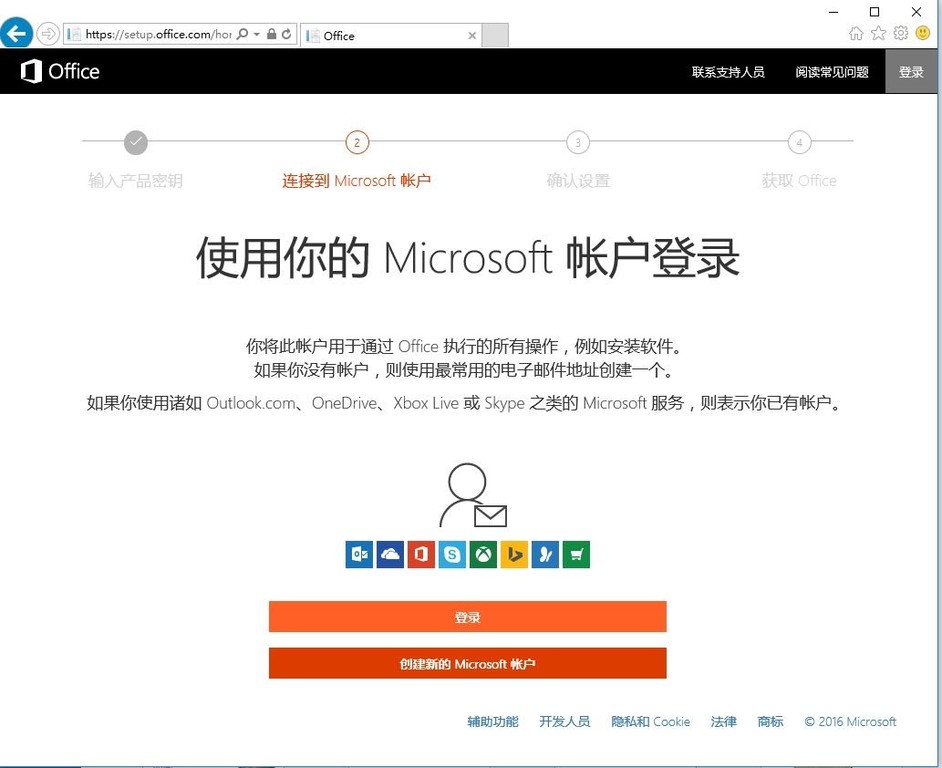Click the Outlook service tile icon
The height and width of the screenshot is (768, 942).
[359, 554]
